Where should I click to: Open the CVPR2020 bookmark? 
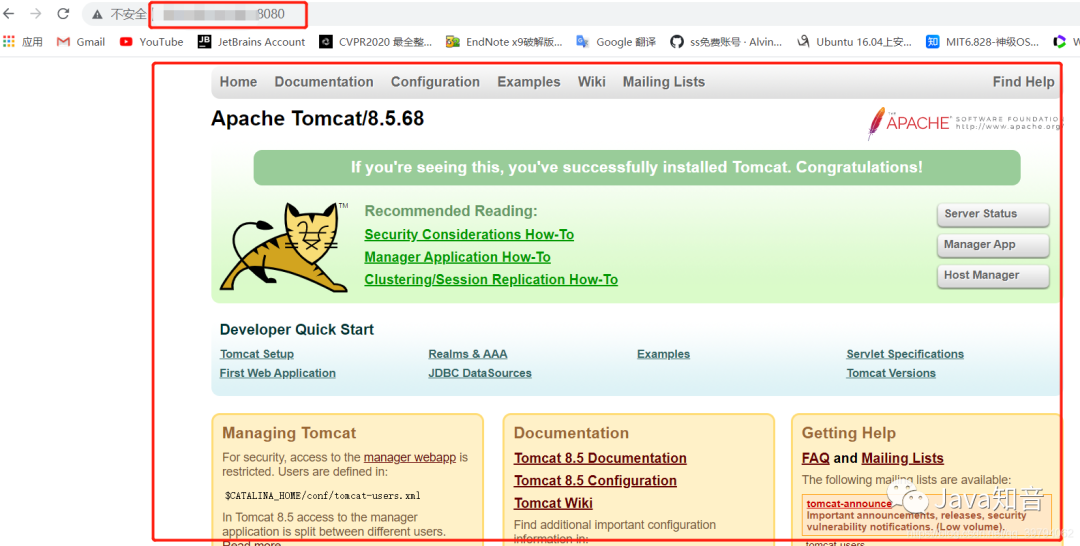(x=375, y=42)
